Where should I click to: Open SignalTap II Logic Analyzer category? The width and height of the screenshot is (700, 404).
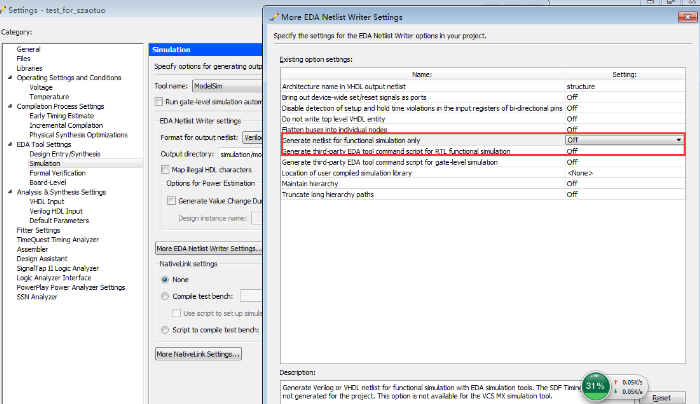58,268
